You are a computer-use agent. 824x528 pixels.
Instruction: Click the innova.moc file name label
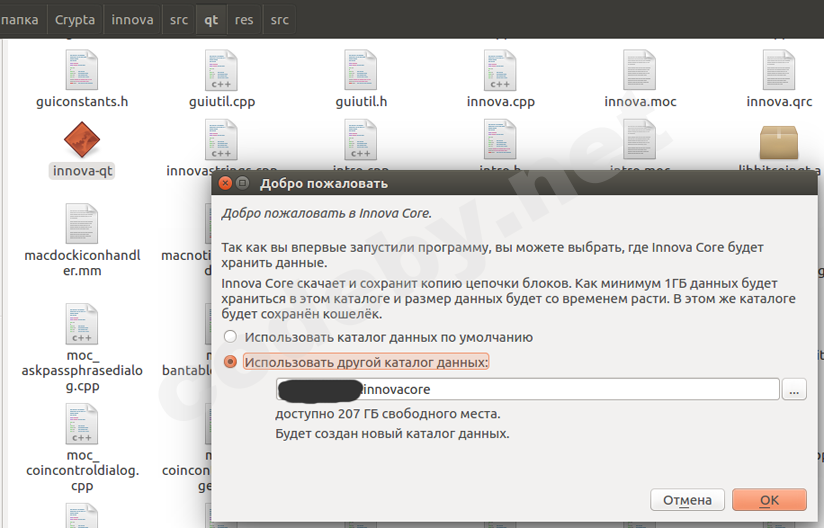click(640, 101)
